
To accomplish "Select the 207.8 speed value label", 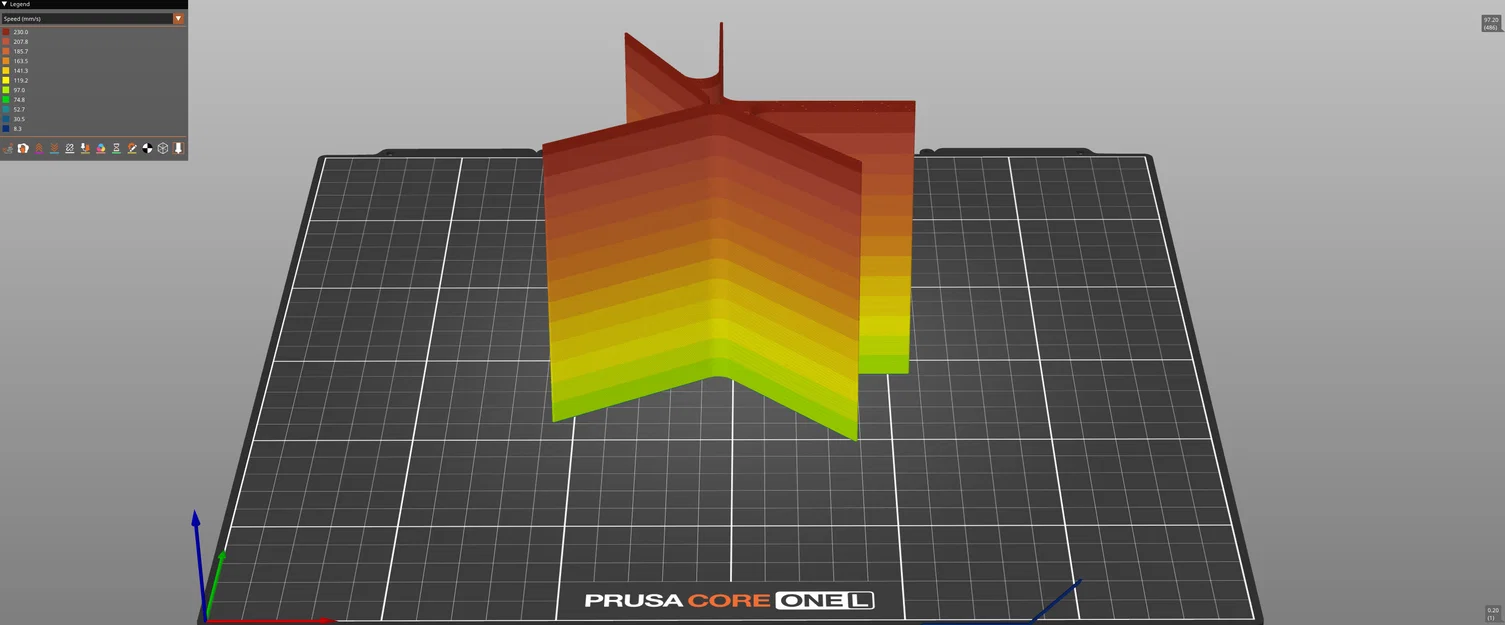I will pyautogui.click(x=21, y=42).
